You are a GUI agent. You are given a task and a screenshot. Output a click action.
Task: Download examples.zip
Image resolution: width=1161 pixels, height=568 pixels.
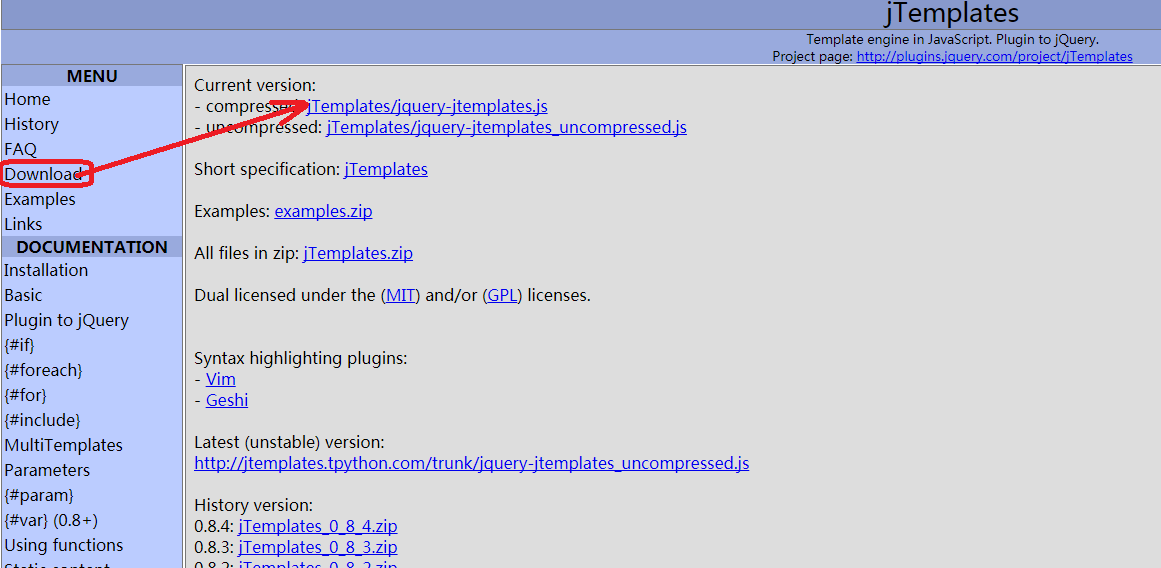[x=324, y=212]
